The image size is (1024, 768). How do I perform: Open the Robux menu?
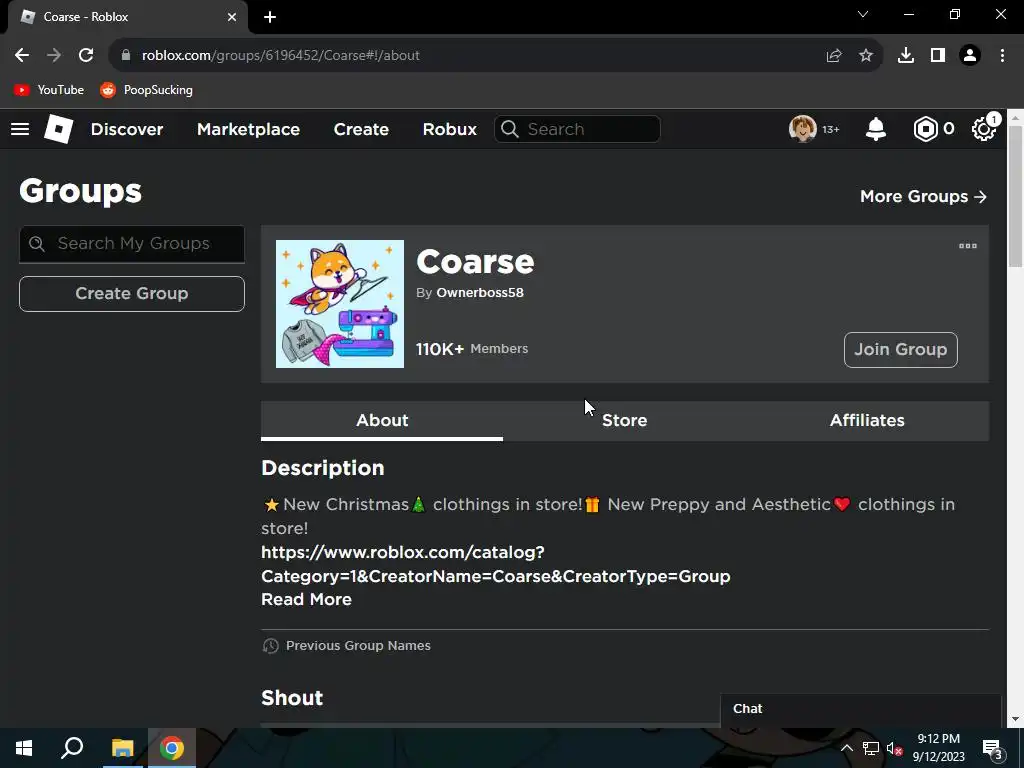450,129
